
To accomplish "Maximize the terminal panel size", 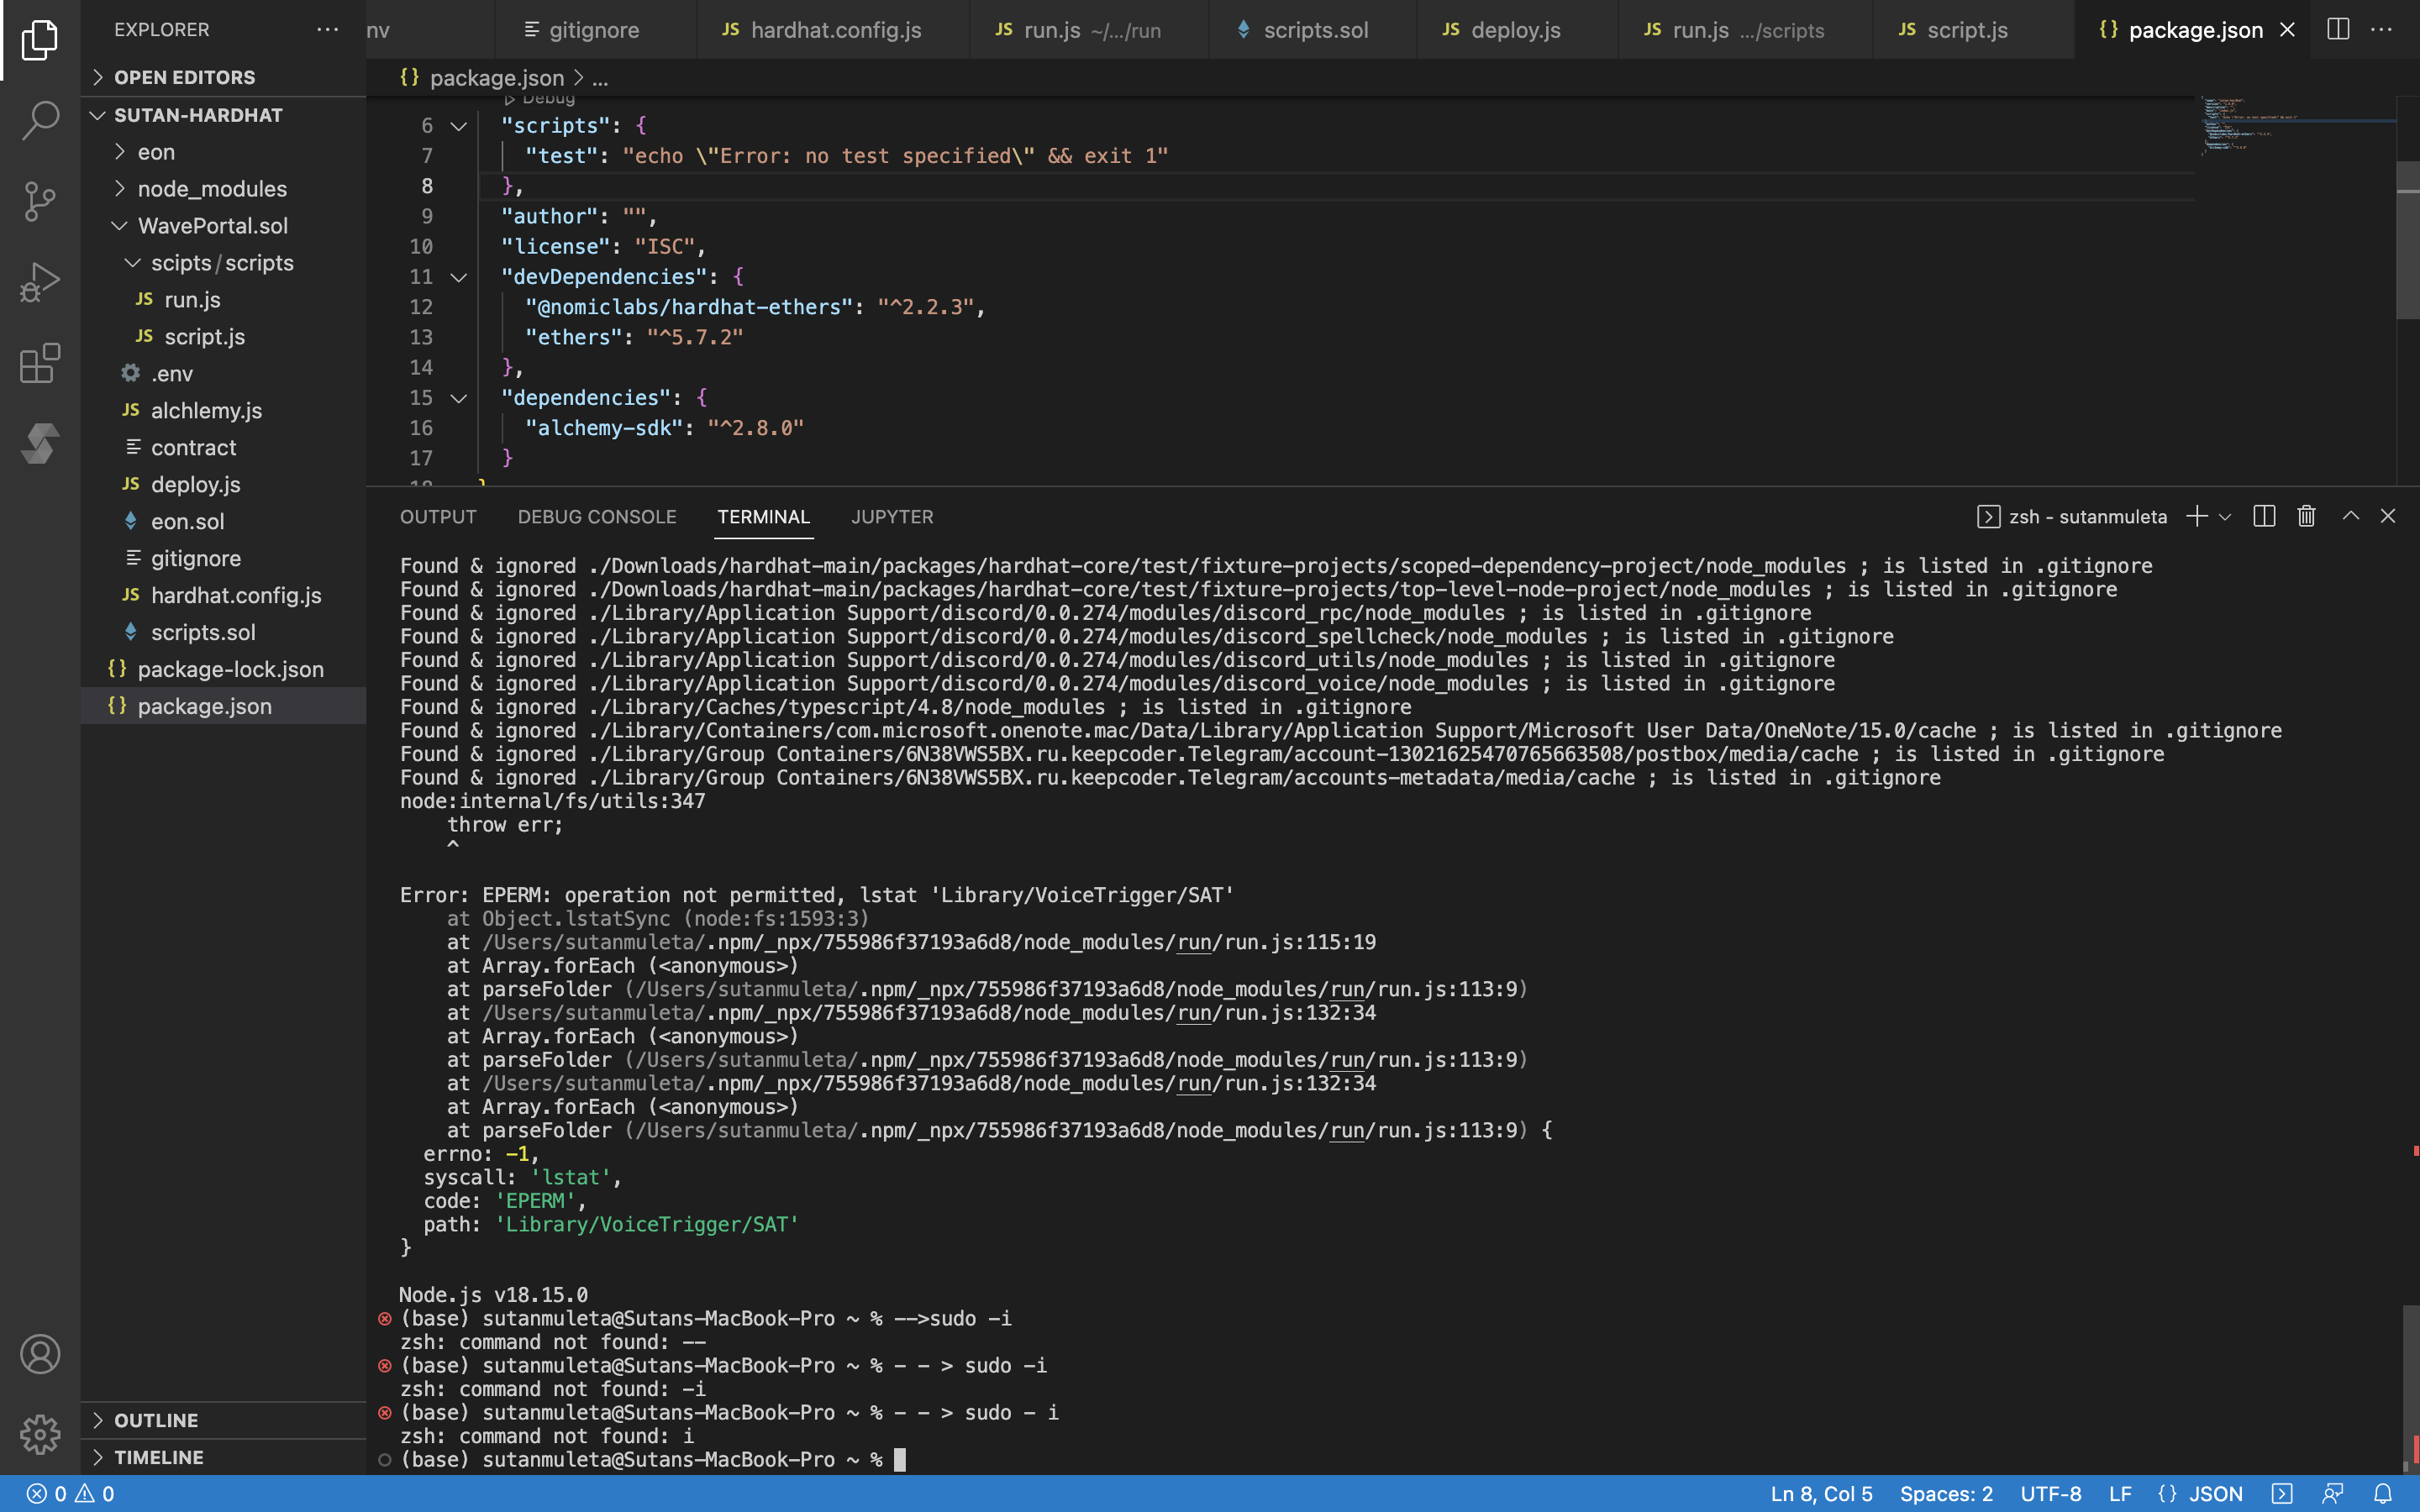I will pyautogui.click(x=2350, y=516).
